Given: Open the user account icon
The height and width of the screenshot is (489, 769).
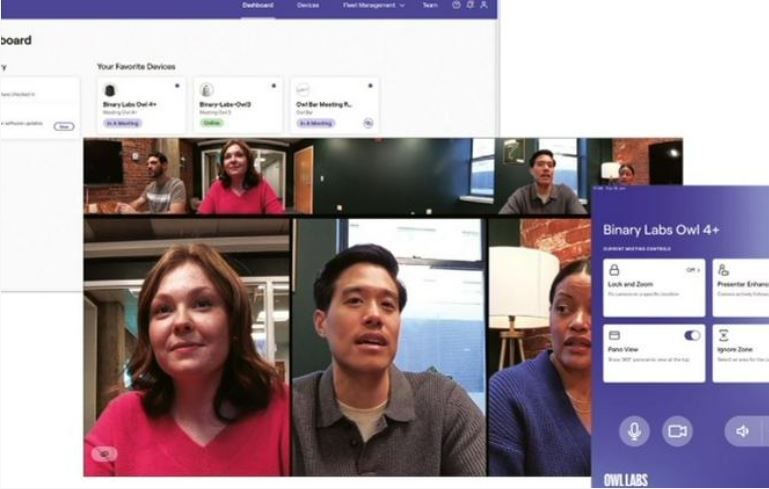Looking at the screenshot, I should [484, 5].
